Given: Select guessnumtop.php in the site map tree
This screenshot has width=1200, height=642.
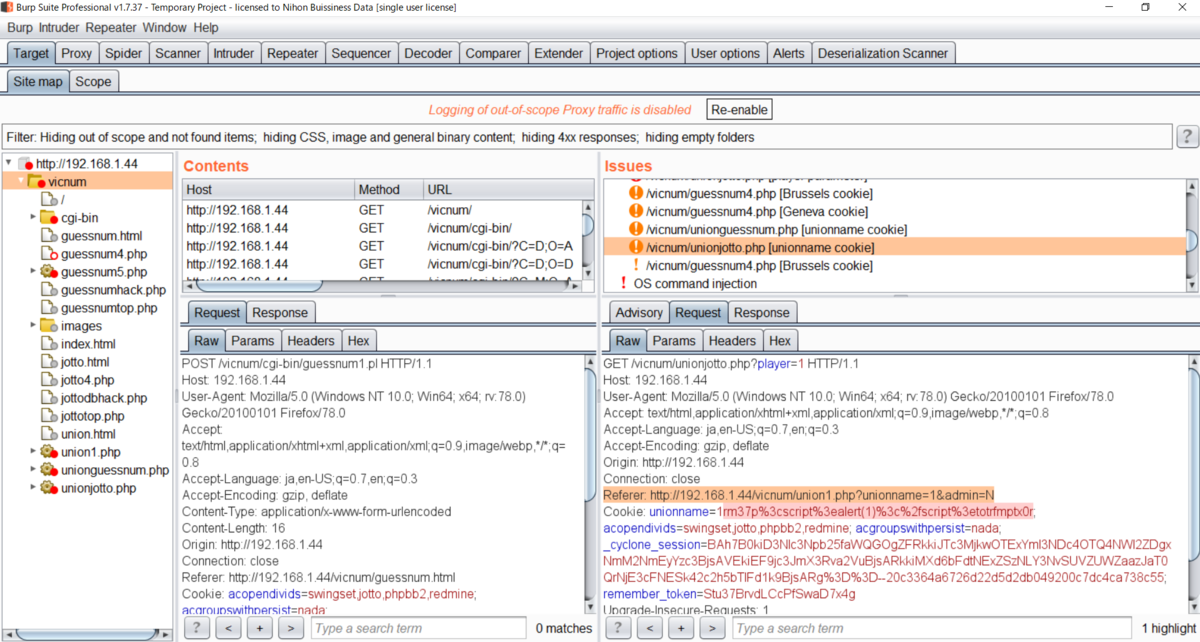Looking at the screenshot, I should click(109, 308).
